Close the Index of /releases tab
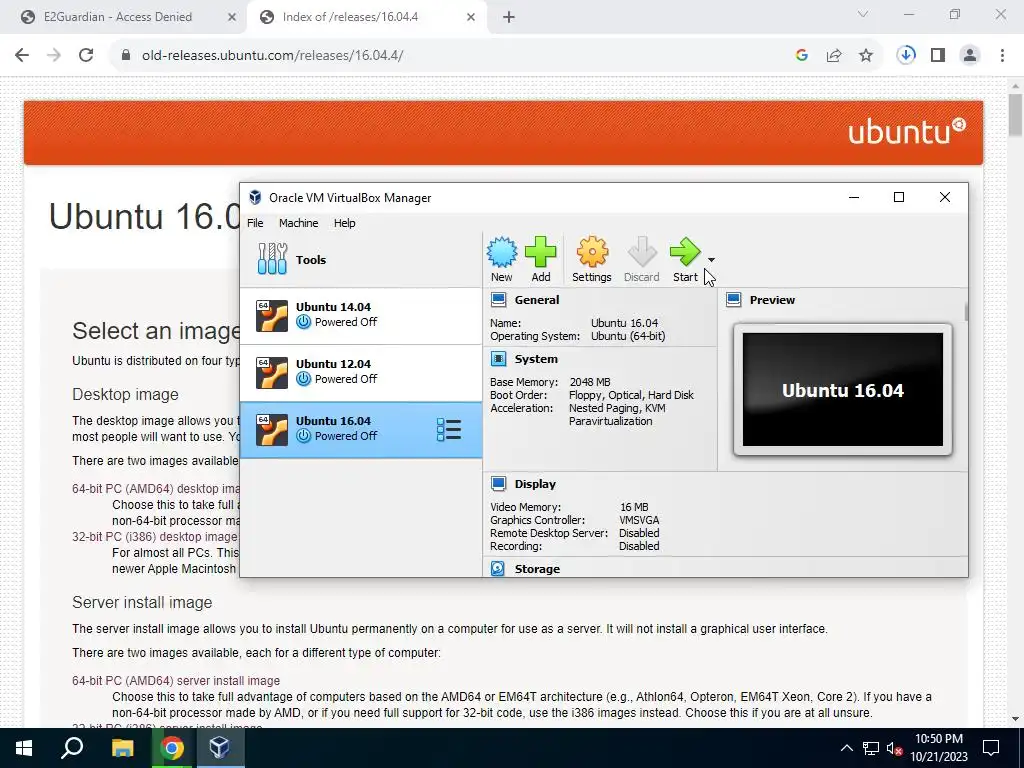This screenshot has width=1024, height=768. (471, 18)
